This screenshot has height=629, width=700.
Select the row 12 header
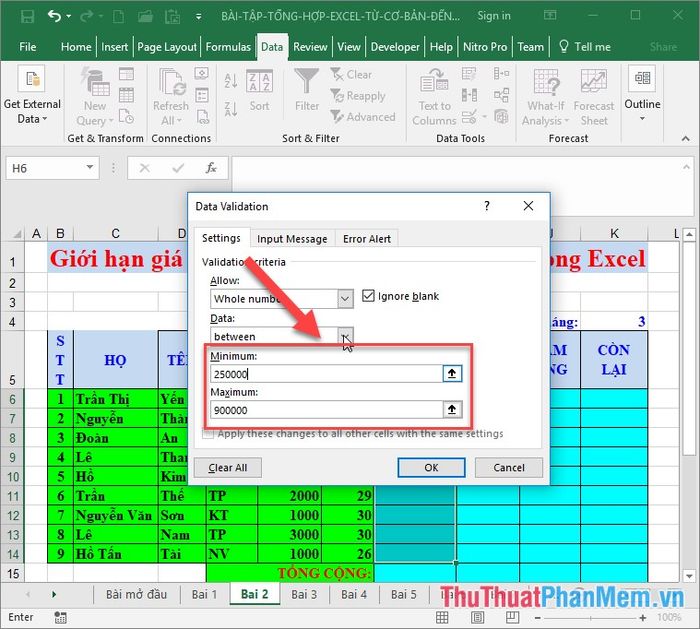coord(12,516)
